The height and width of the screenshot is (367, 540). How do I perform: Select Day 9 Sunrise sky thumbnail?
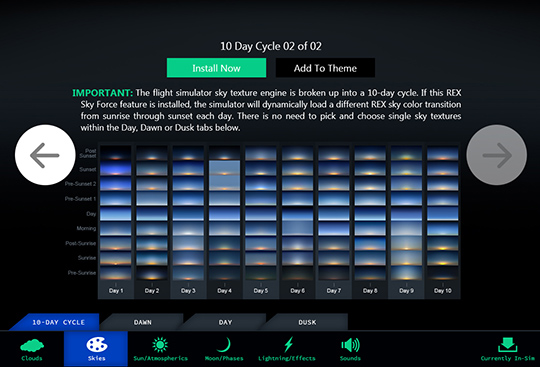pos(406,258)
